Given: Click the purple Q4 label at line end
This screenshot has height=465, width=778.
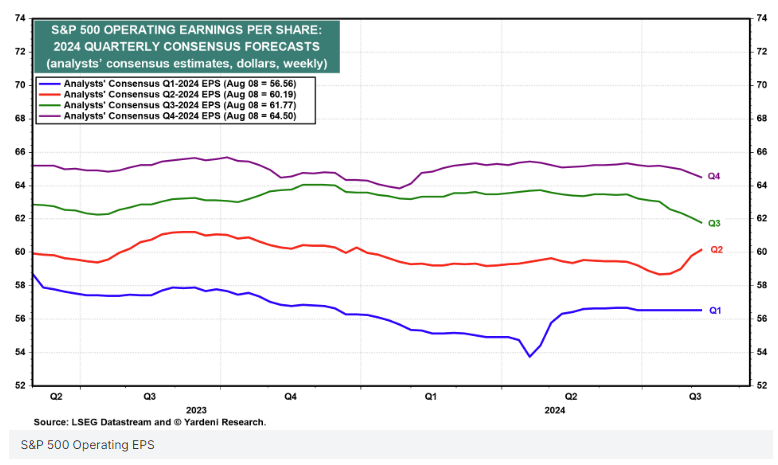Looking at the screenshot, I should (714, 177).
